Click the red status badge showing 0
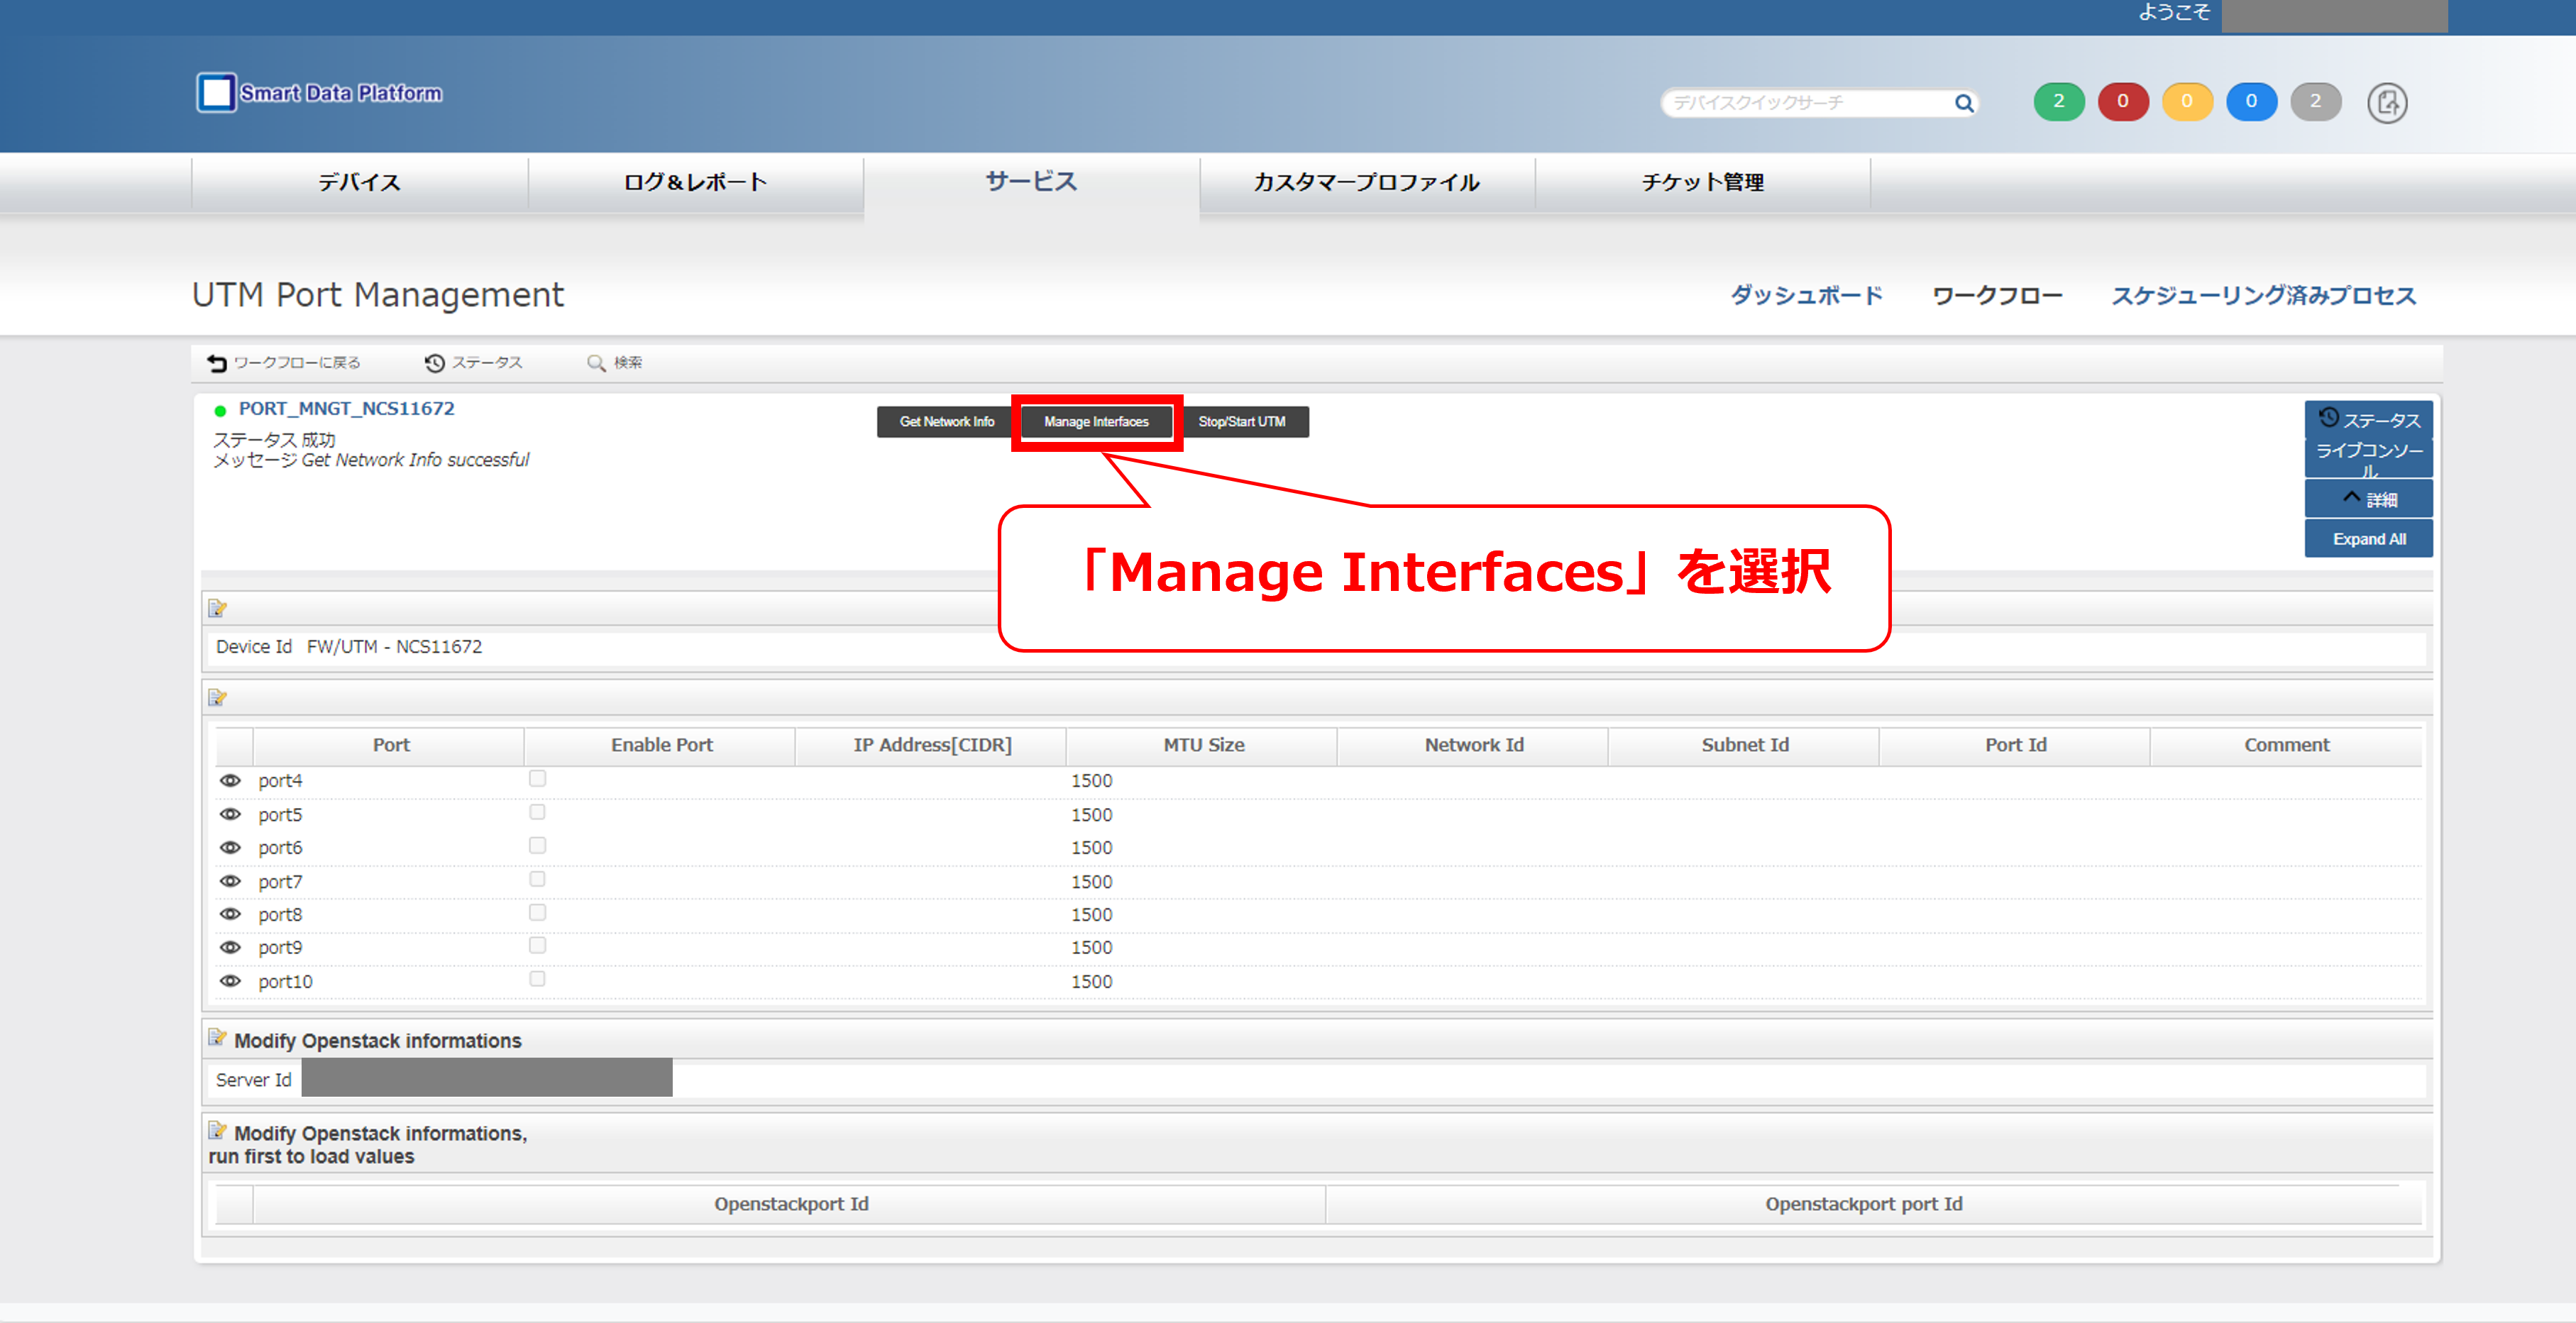The height and width of the screenshot is (1323, 2576). coord(2122,101)
